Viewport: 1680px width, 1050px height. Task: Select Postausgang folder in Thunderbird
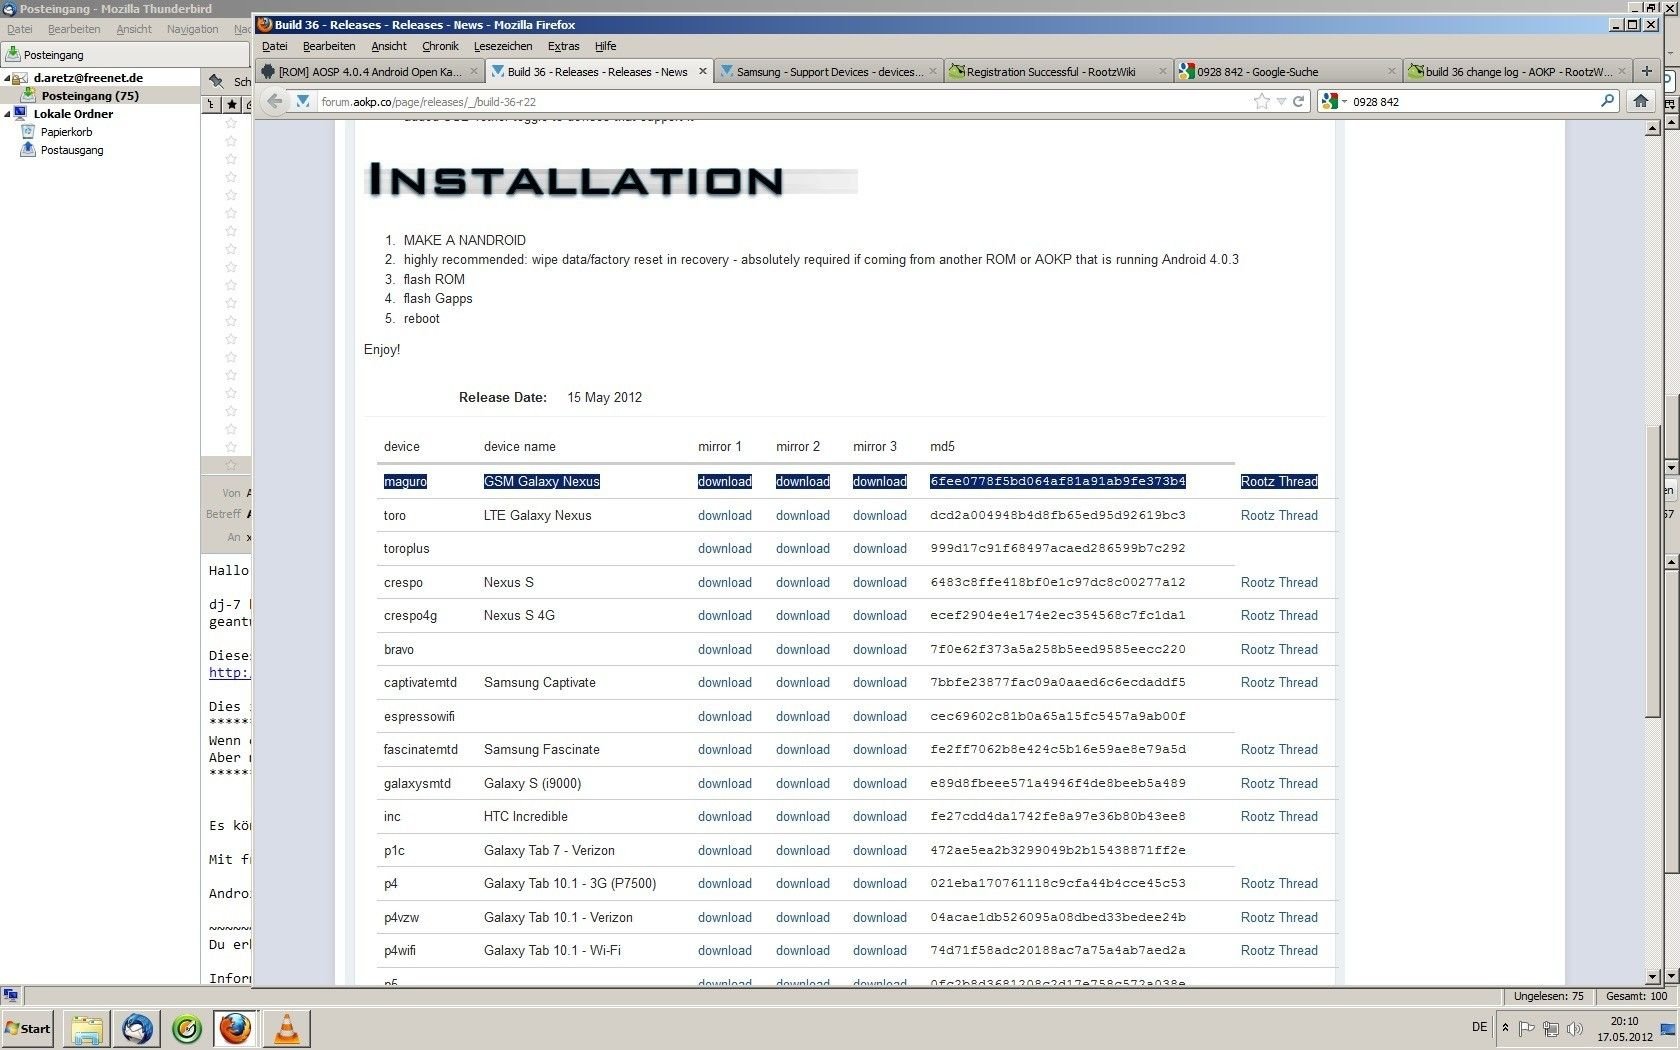click(72, 150)
